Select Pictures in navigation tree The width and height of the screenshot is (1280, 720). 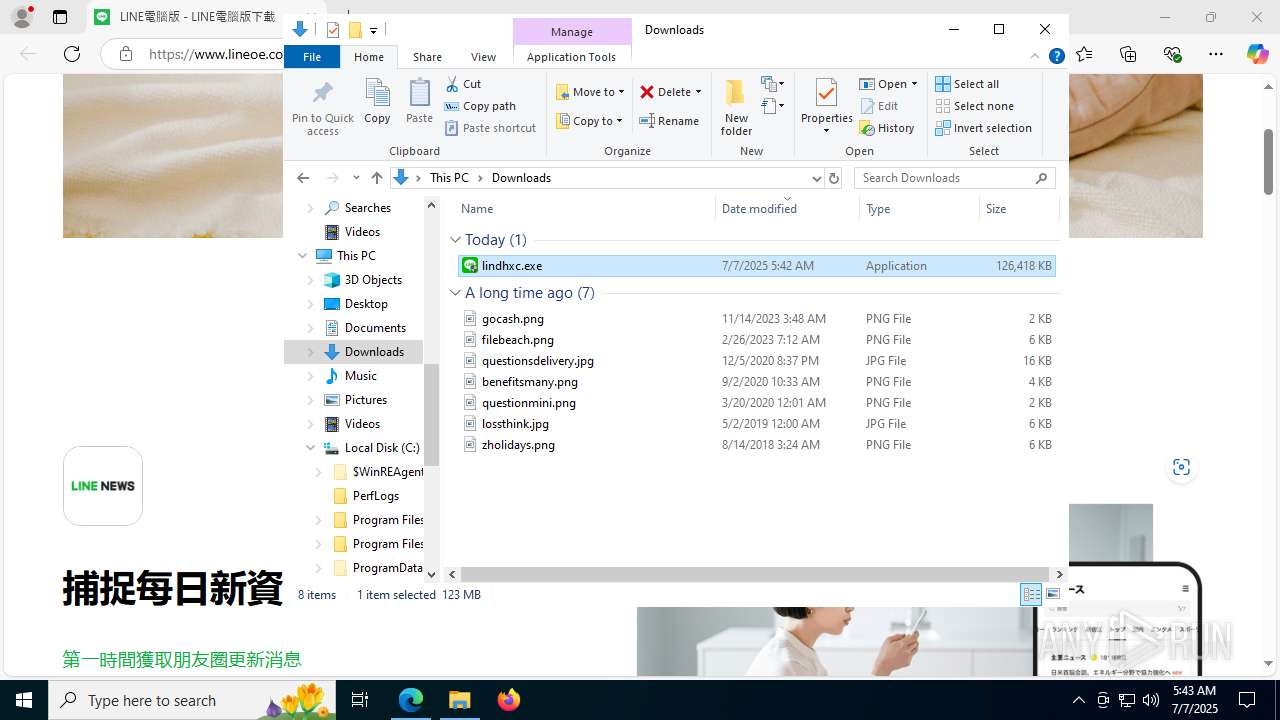[x=366, y=400]
